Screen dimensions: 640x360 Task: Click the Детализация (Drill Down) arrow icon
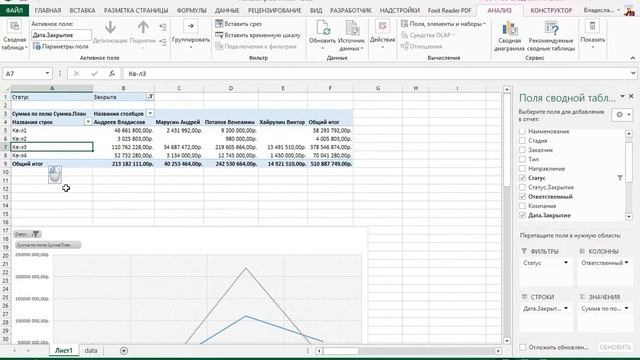pyautogui.click(x=110, y=28)
